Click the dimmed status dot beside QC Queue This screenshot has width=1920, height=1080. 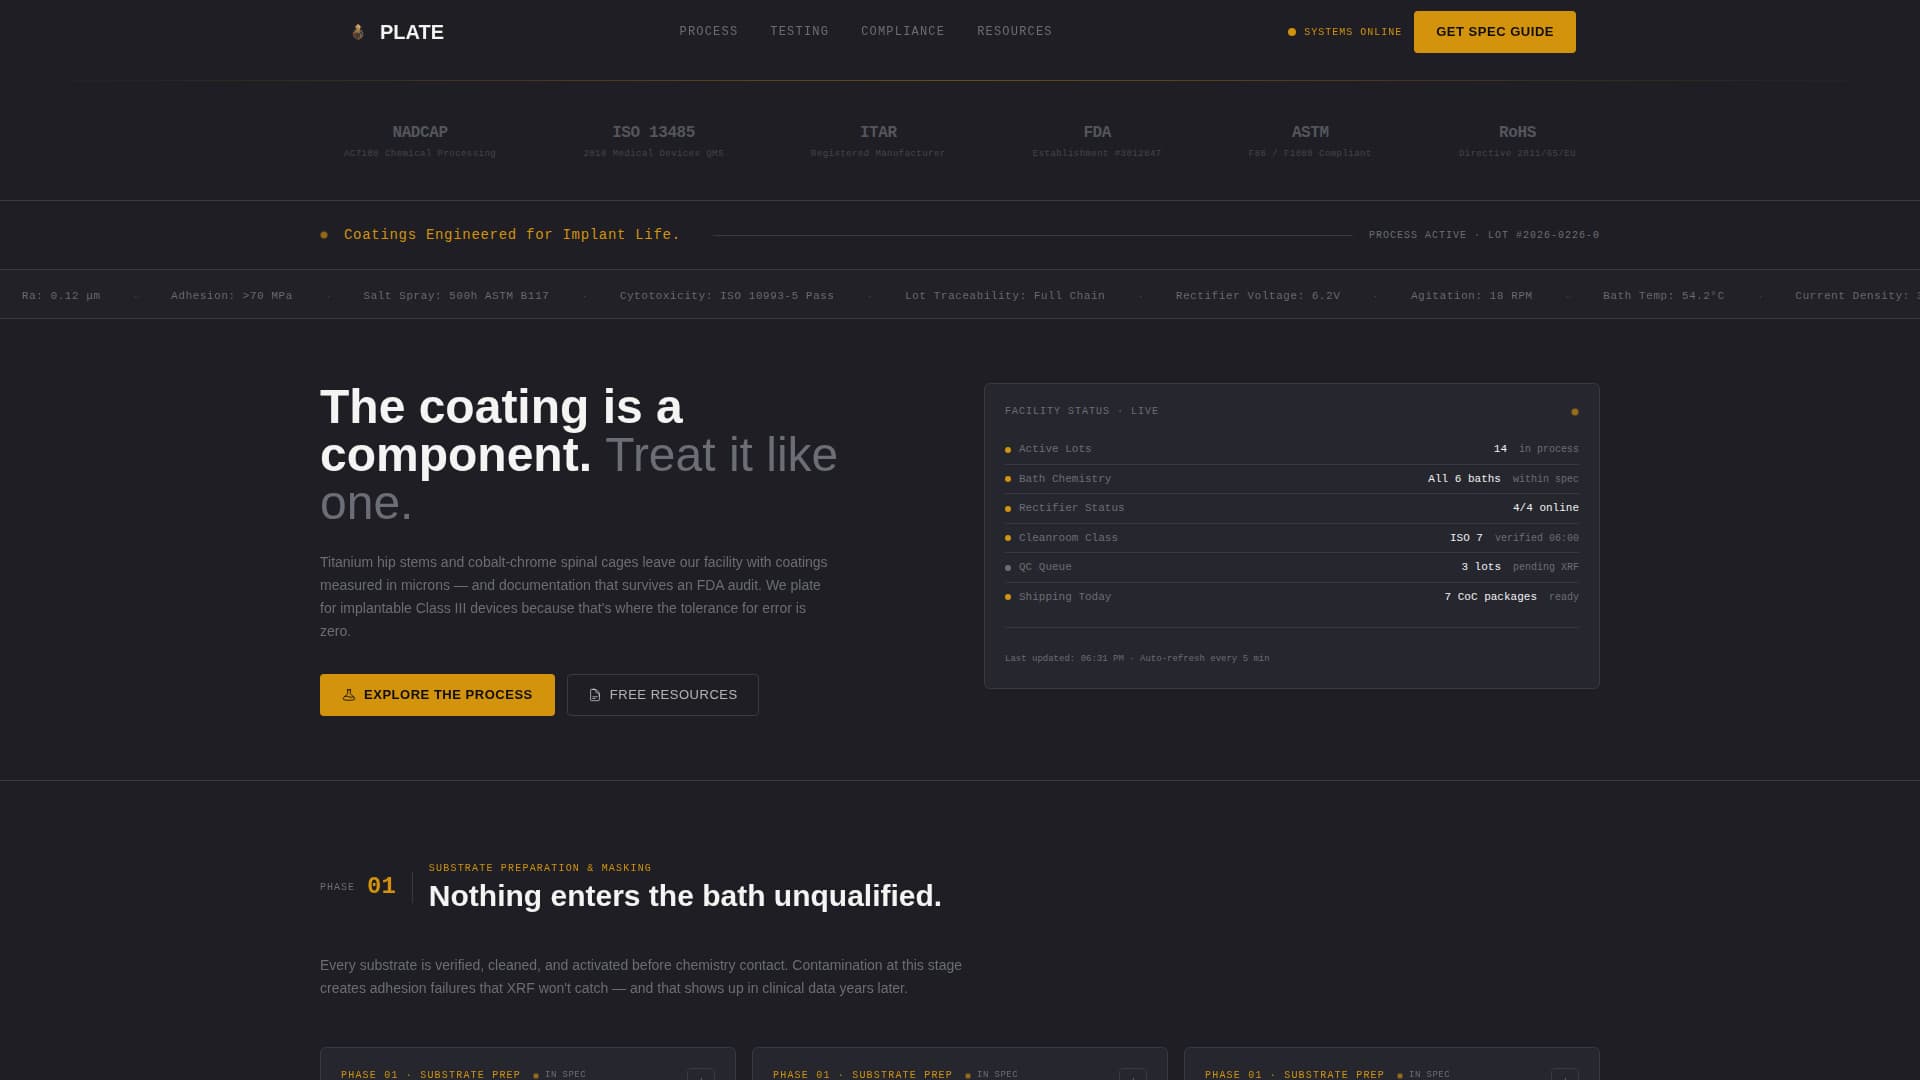pos(1007,567)
